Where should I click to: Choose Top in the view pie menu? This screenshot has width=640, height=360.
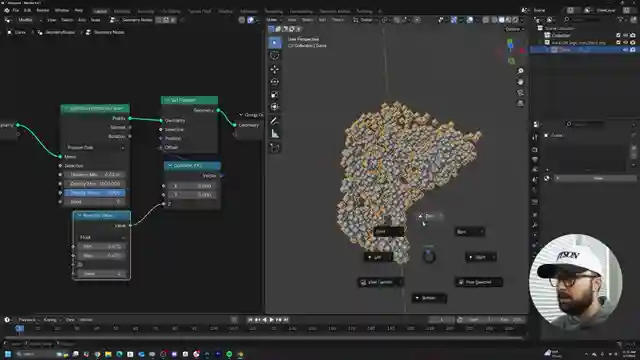430,216
